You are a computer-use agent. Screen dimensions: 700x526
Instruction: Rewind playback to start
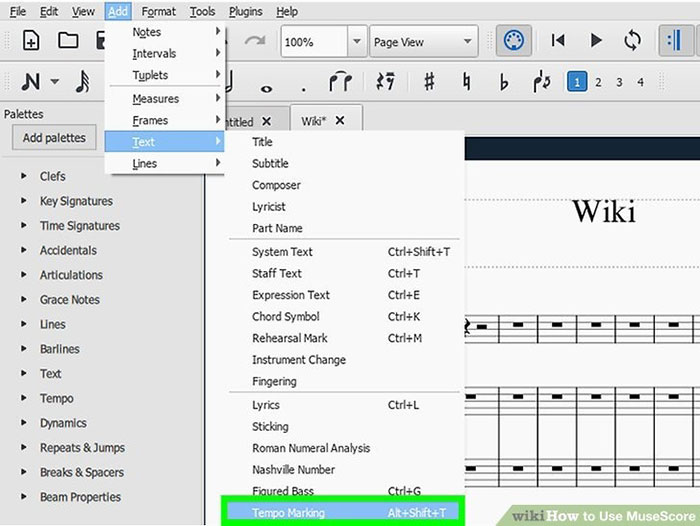tap(558, 41)
